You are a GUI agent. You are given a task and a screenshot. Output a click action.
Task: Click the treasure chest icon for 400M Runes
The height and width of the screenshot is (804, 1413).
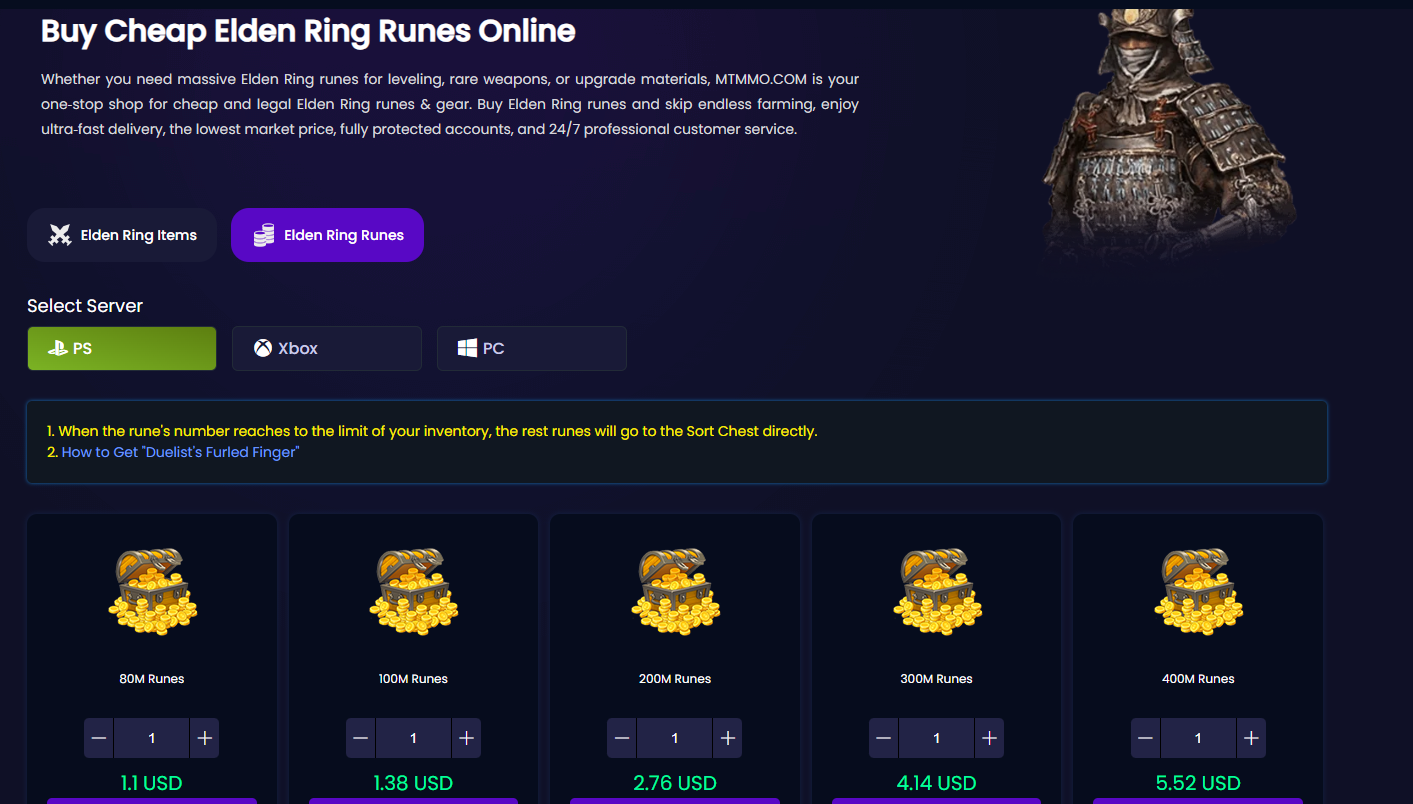(1198, 592)
